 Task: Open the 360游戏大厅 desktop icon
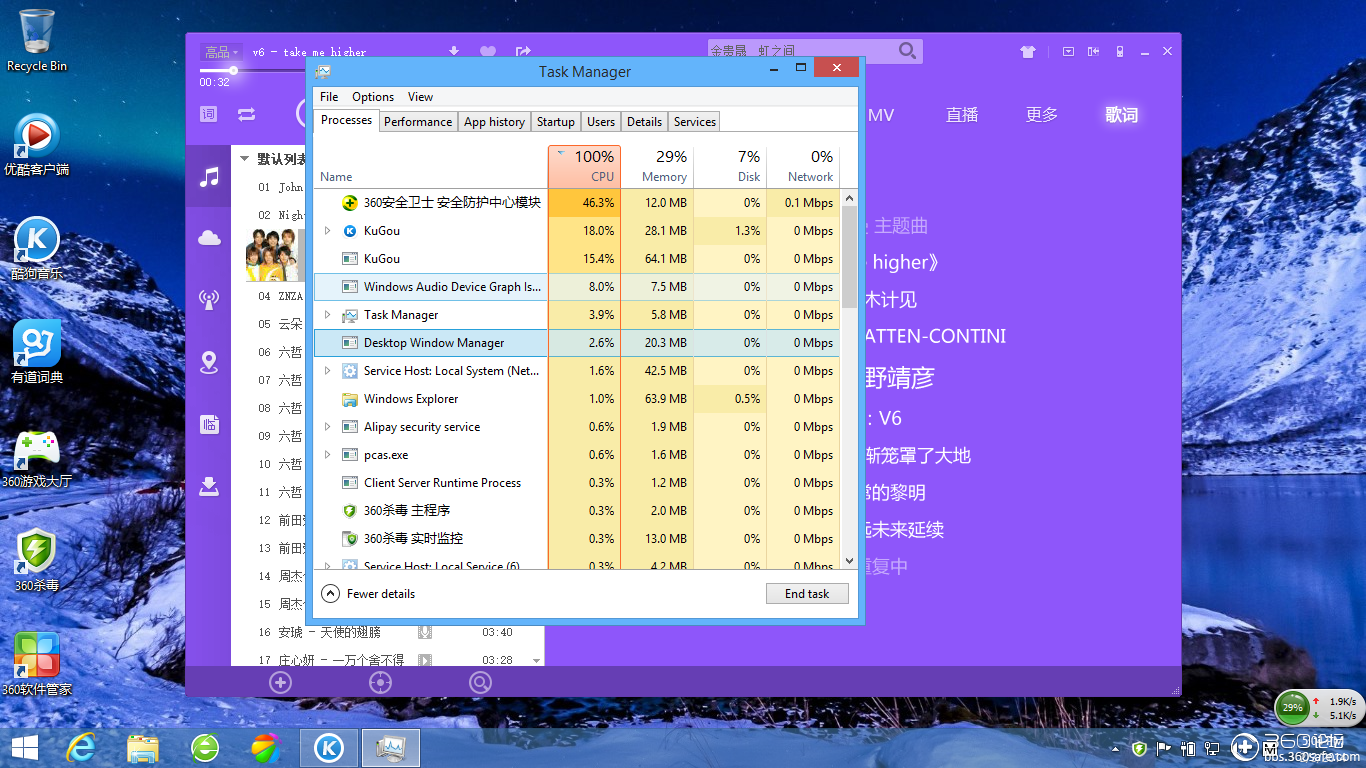point(37,458)
